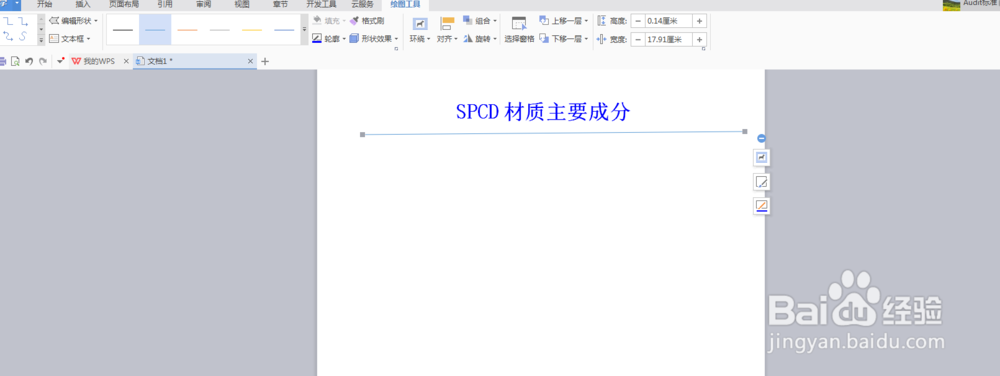The height and width of the screenshot is (376, 1000).
Task: Select the elbow arrow connector shape
Action: coord(24,22)
